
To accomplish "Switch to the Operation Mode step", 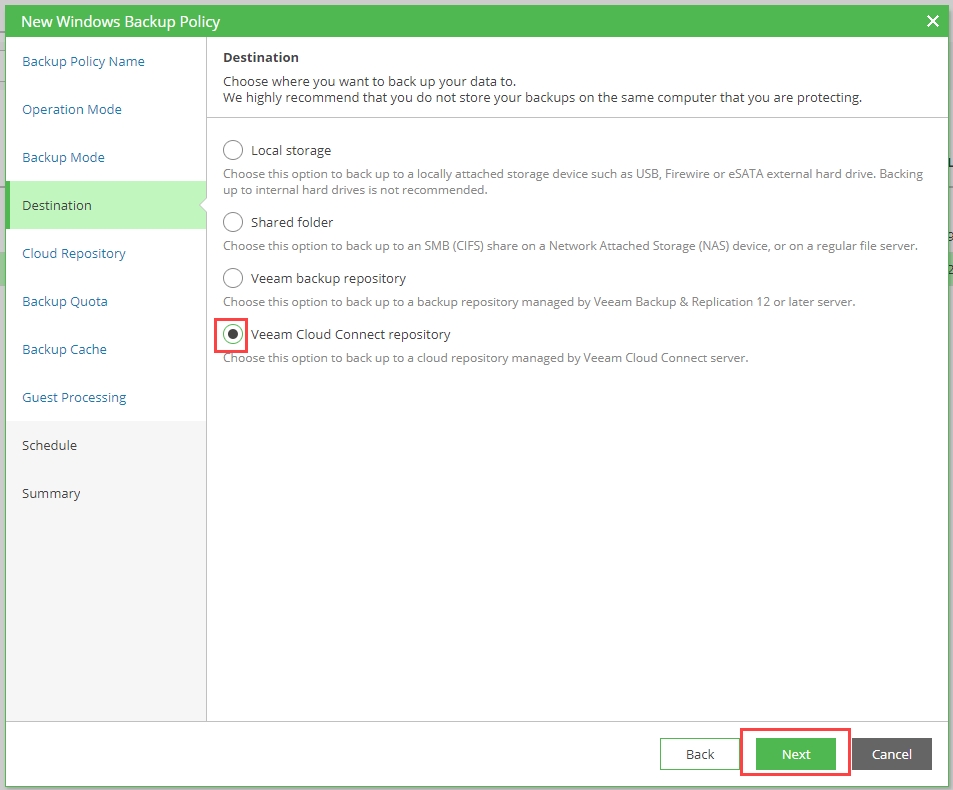I will click(72, 109).
